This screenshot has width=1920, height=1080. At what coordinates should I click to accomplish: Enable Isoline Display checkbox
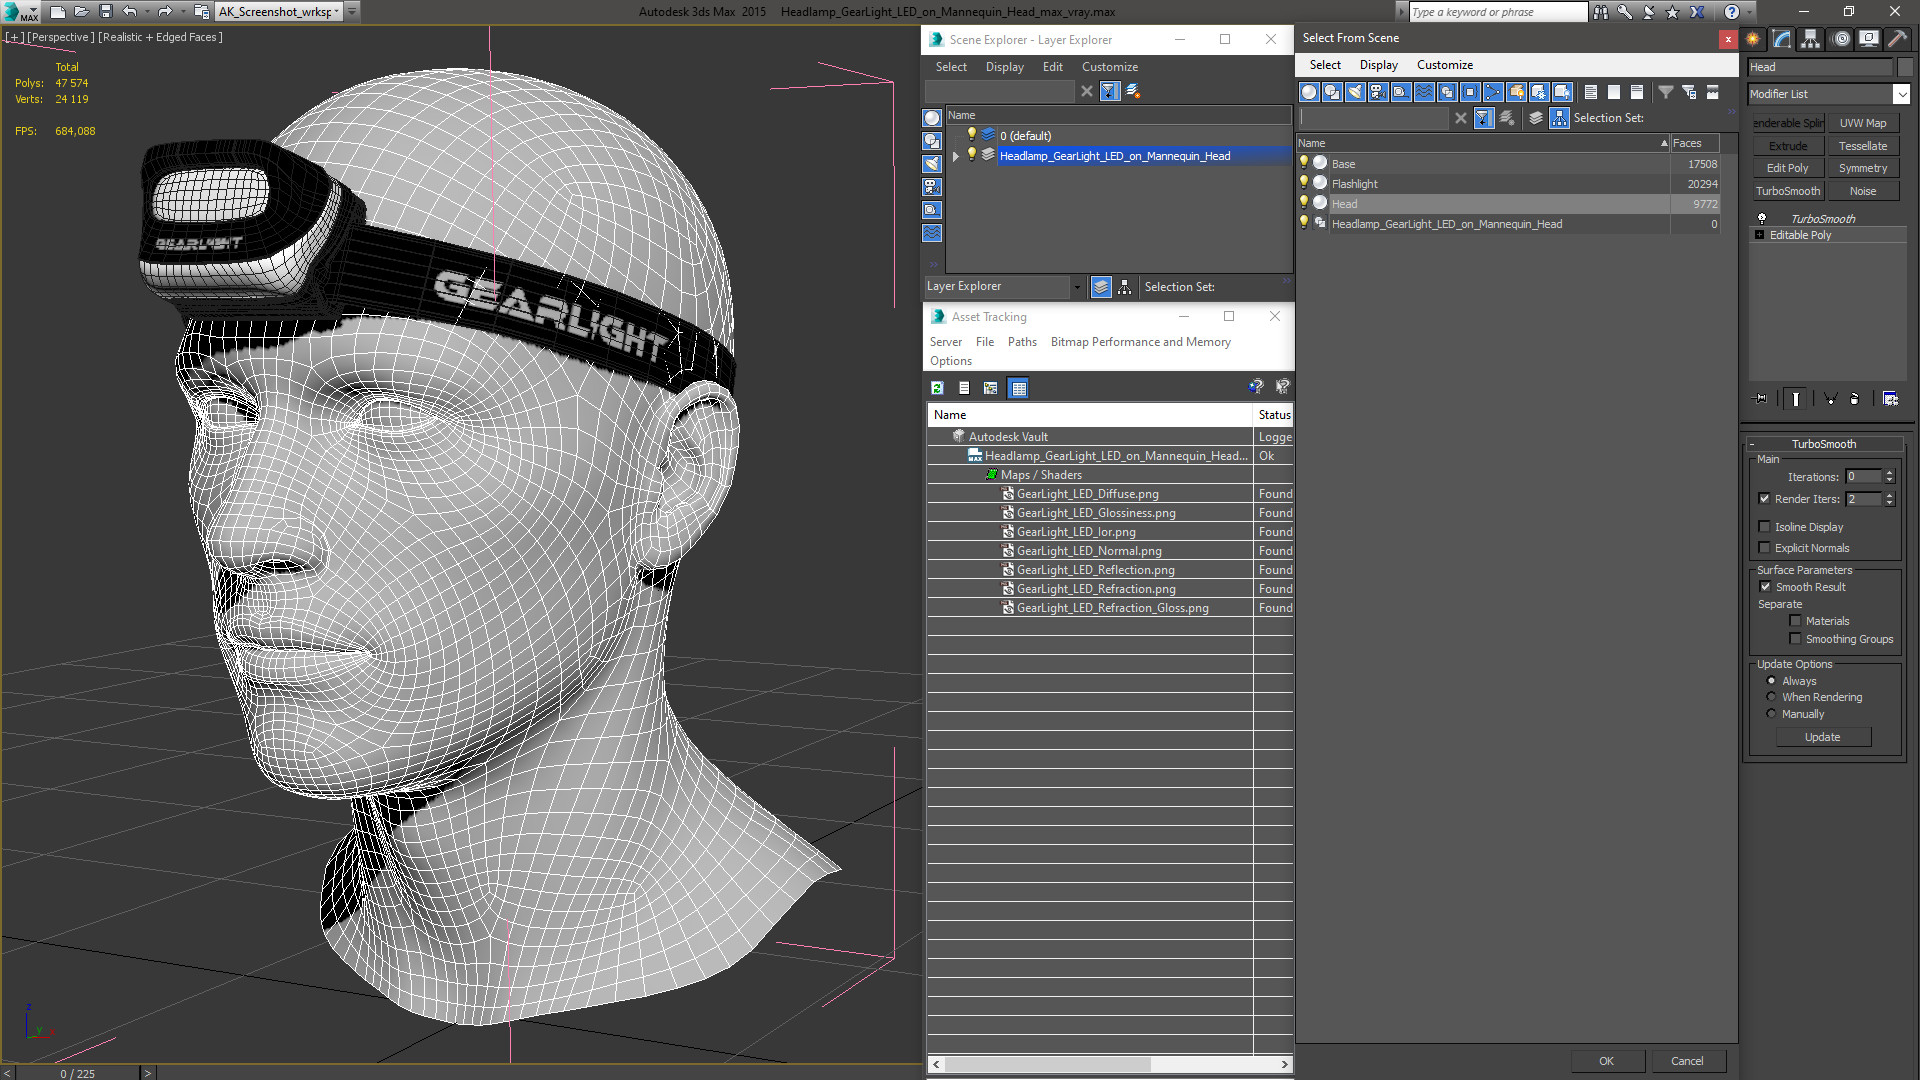pyautogui.click(x=1765, y=527)
